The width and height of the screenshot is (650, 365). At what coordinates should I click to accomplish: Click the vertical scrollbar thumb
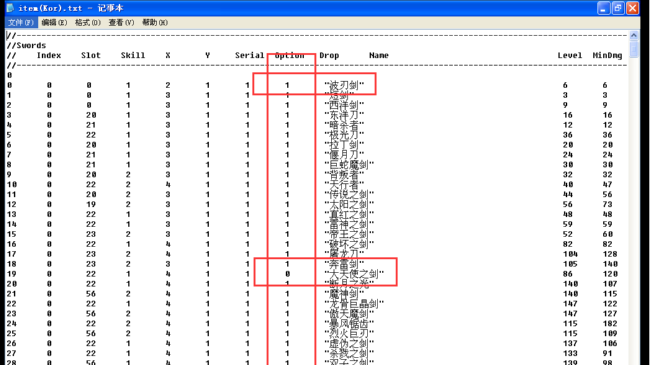point(633,49)
